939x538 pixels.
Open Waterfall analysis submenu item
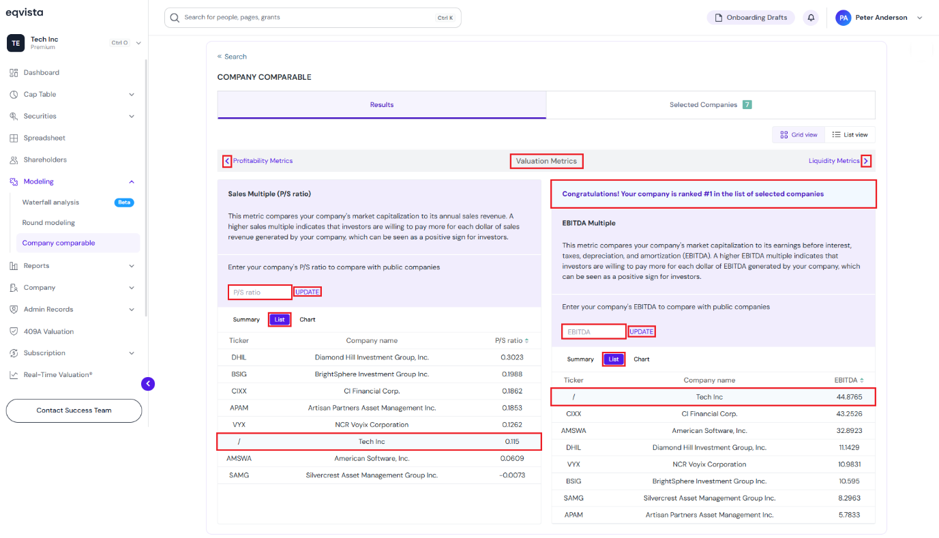tap(50, 202)
